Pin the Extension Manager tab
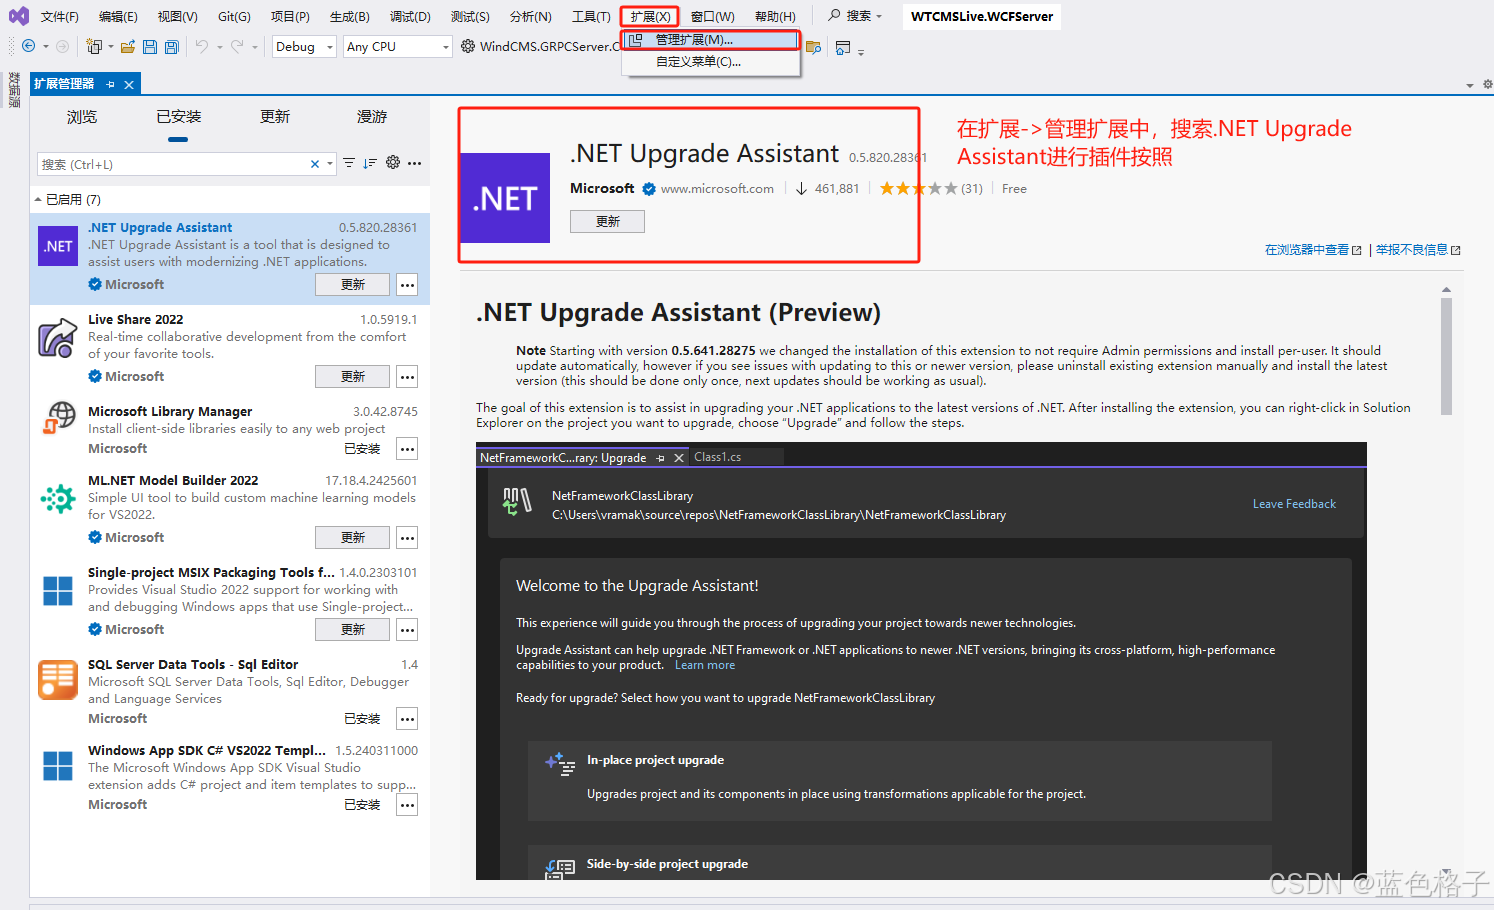The image size is (1494, 910). (x=110, y=84)
